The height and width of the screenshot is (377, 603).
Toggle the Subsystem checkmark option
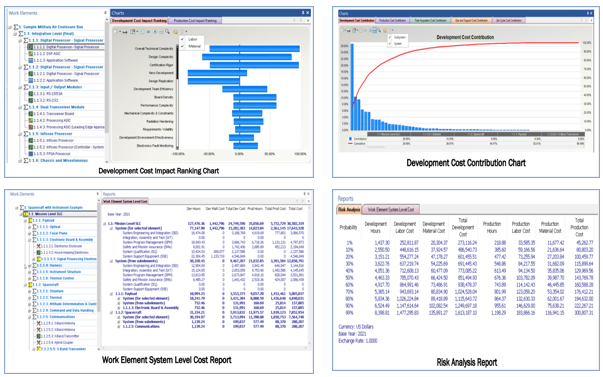pos(390,37)
